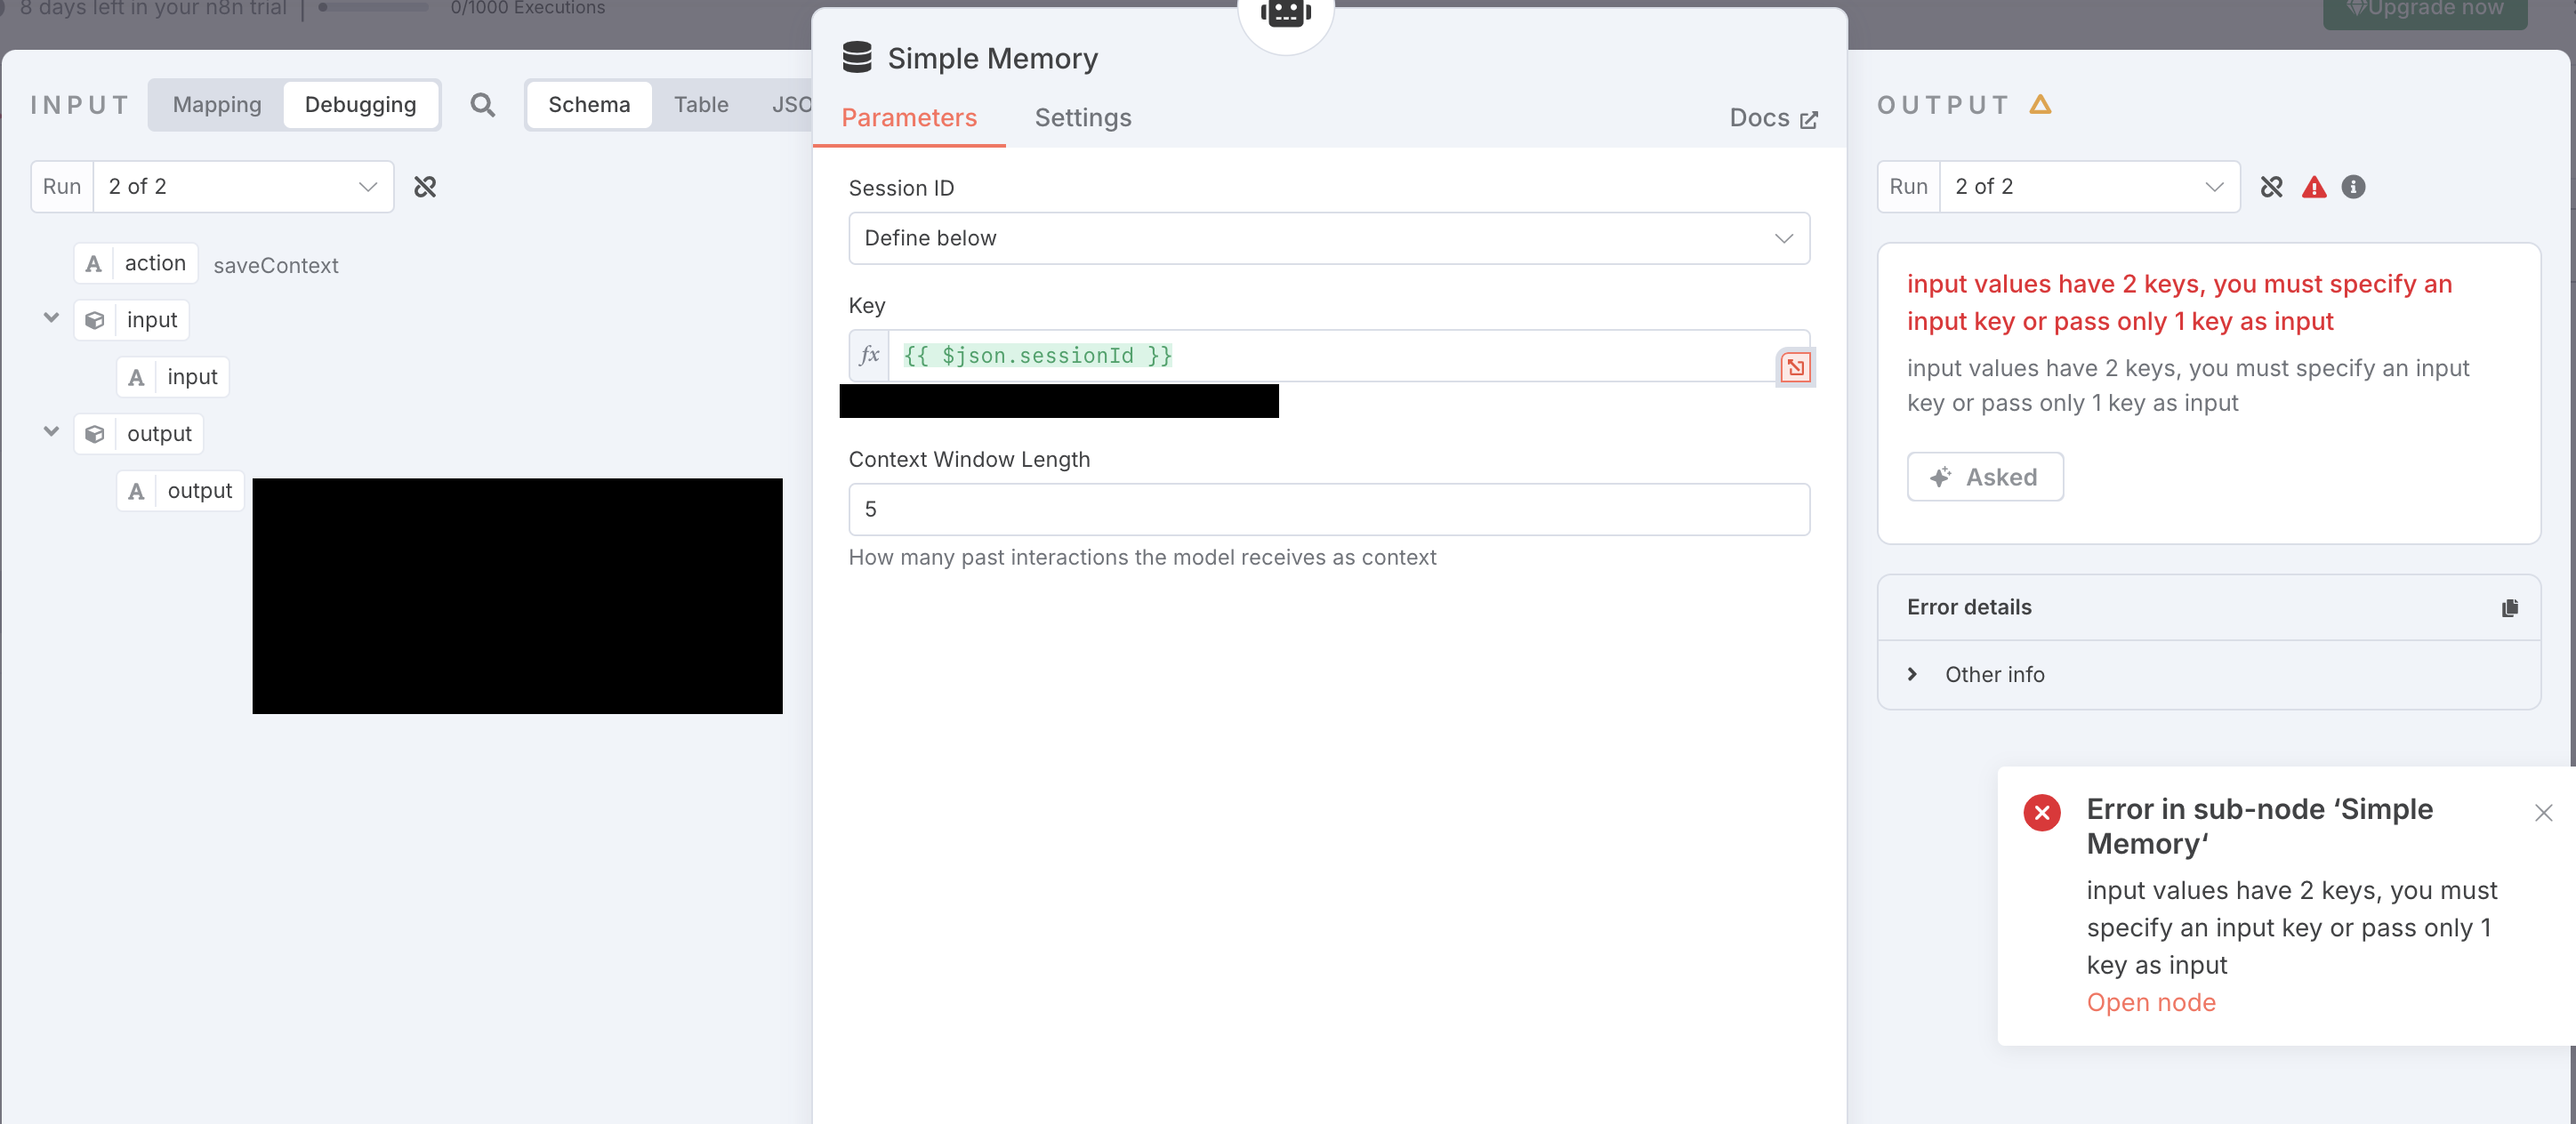Select the Parameters tab
Viewport: 2576px width, 1124px height.
[908, 118]
